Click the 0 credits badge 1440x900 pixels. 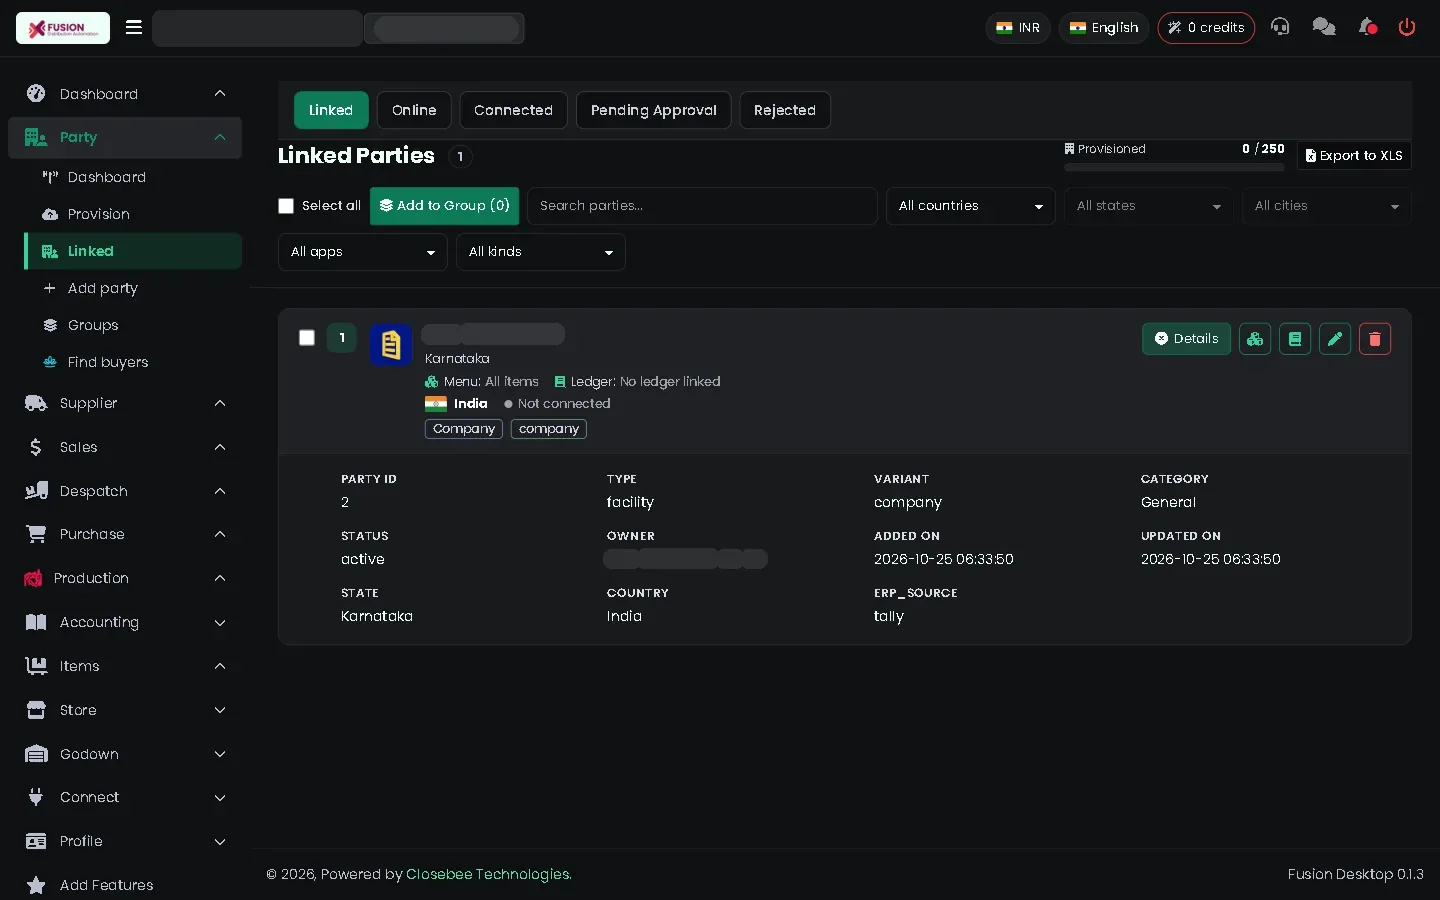click(x=1206, y=28)
